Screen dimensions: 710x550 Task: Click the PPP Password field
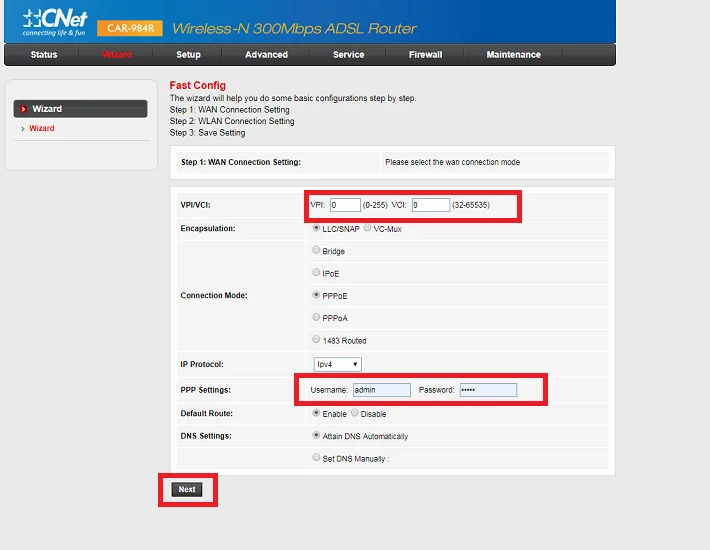[488, 390]
